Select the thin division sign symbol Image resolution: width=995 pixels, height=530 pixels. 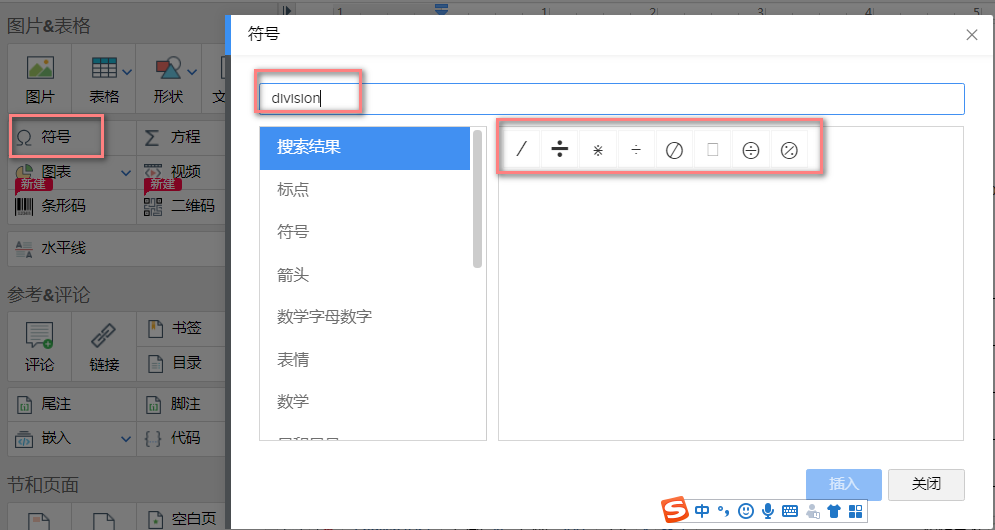click(x=636, y=150)
